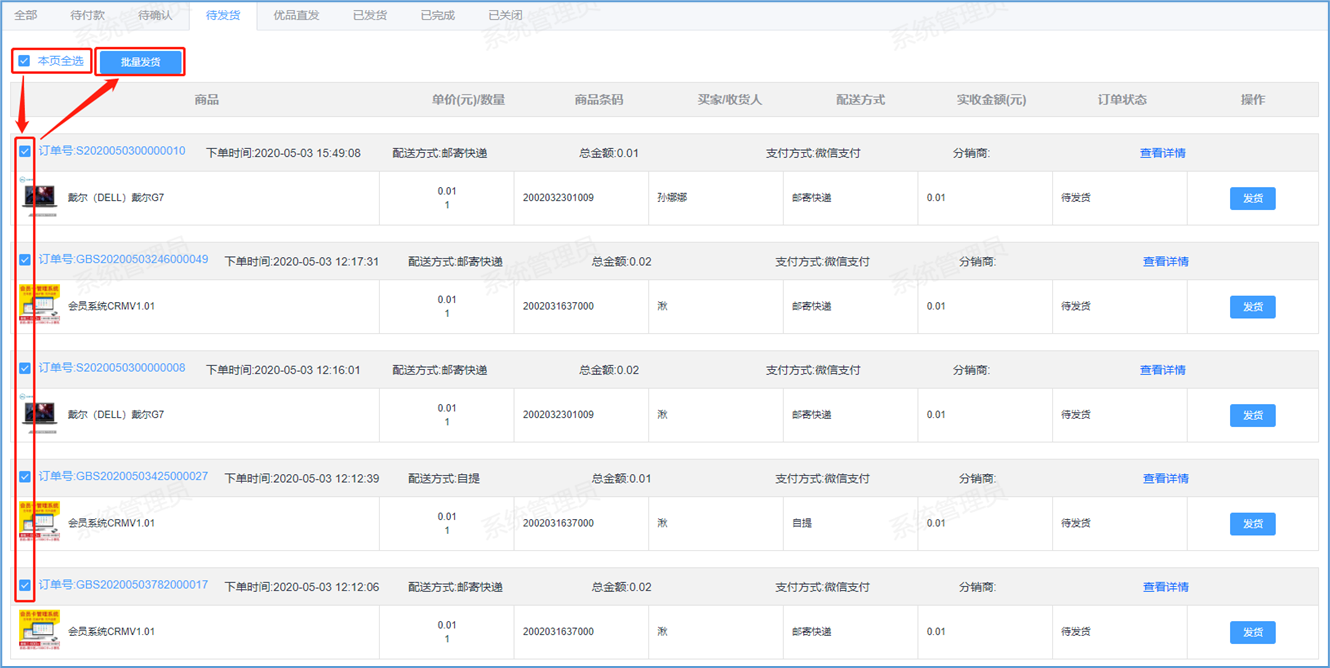Open the 已发货 tab
Viewport: 1330px width, 668px height.
(370, 15)
